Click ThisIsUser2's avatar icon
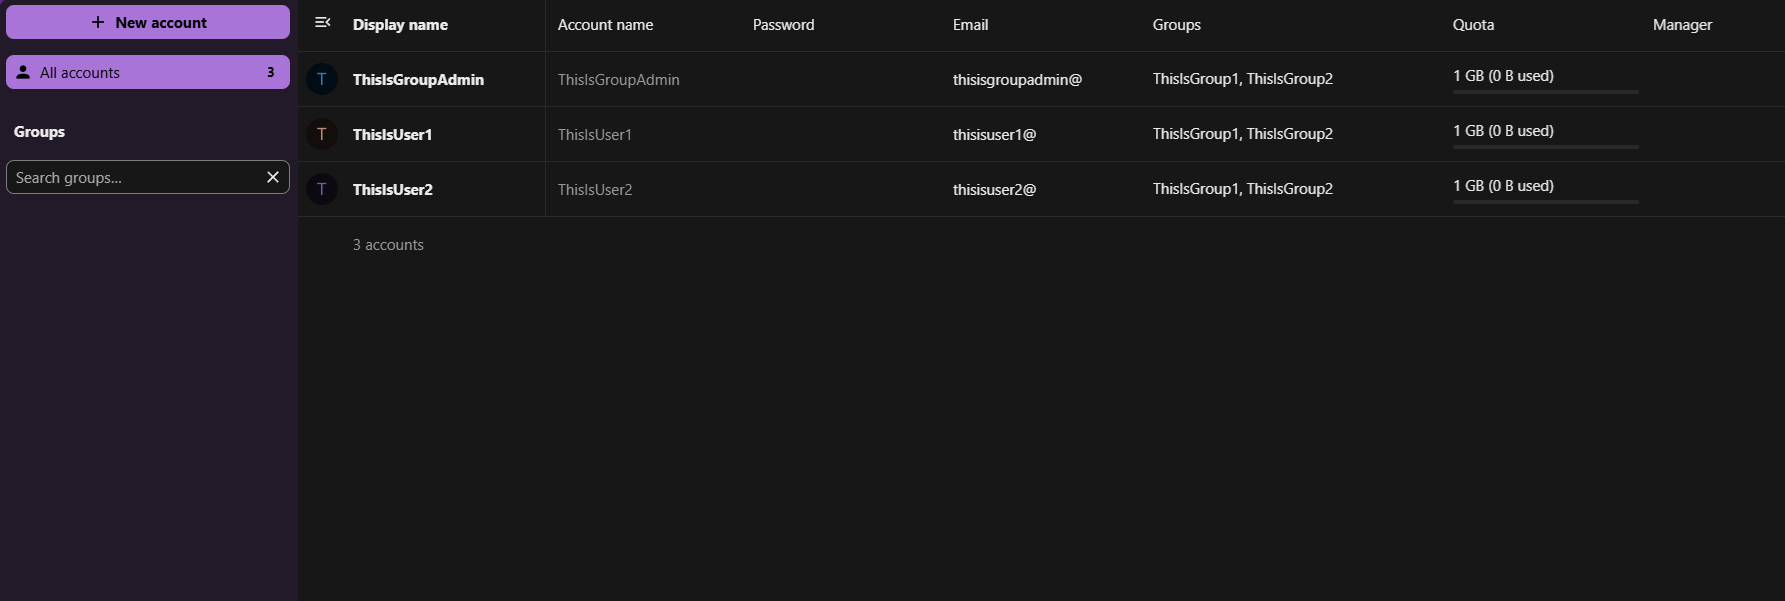1785x601 pixels. [321, 189]
